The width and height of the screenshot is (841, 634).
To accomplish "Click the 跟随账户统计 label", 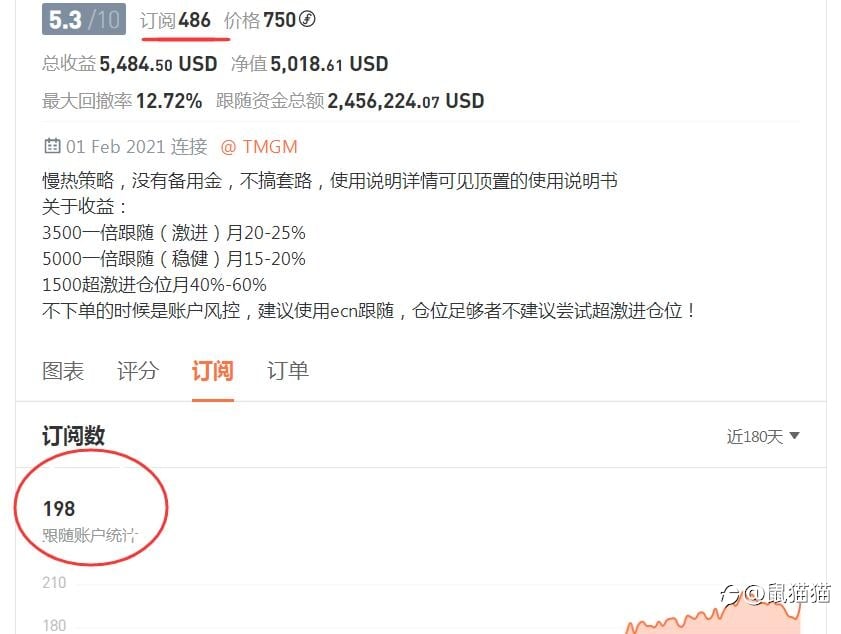I will [90, 535].
